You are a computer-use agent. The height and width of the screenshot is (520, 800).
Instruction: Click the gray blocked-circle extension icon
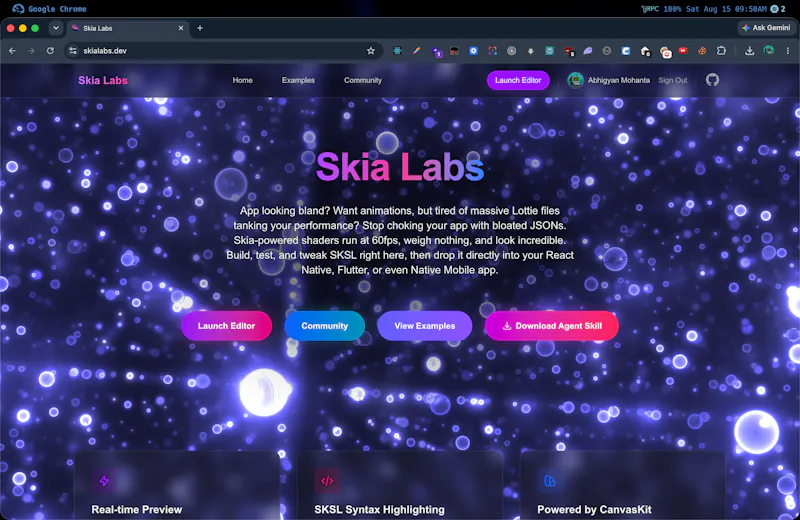point(607,51)
